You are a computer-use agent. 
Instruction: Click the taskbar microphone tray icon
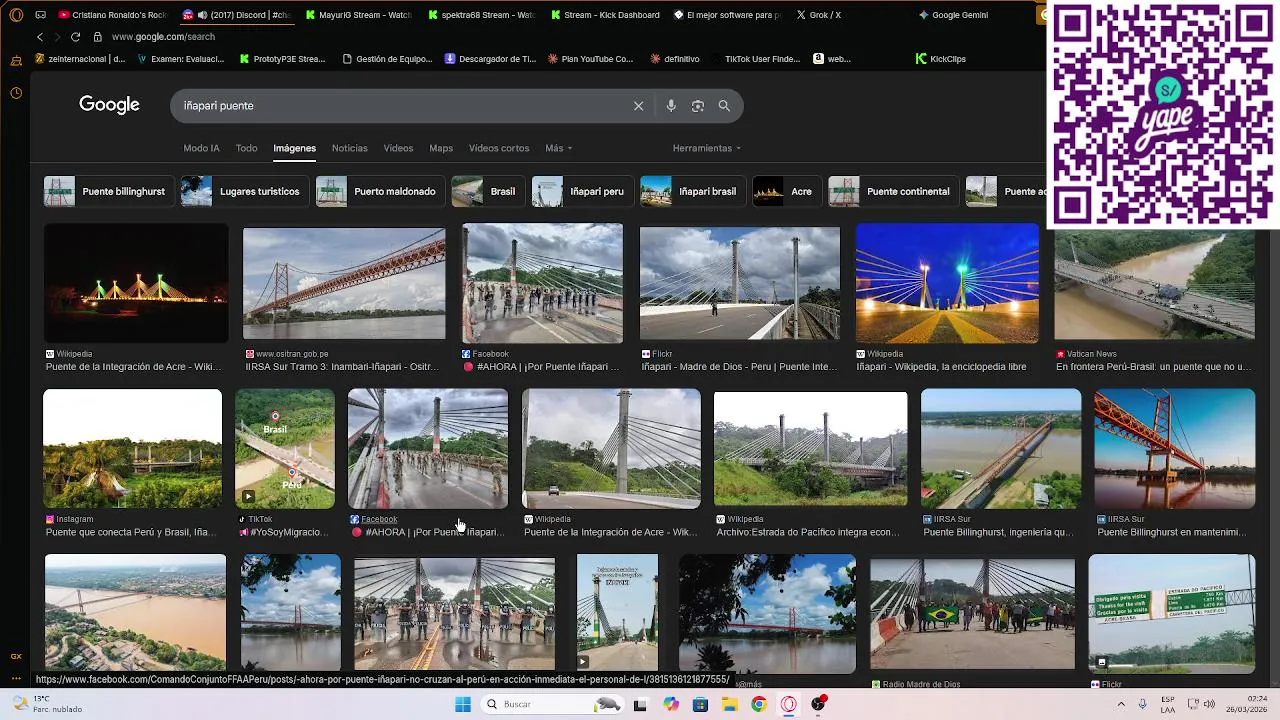(1142, 704)
